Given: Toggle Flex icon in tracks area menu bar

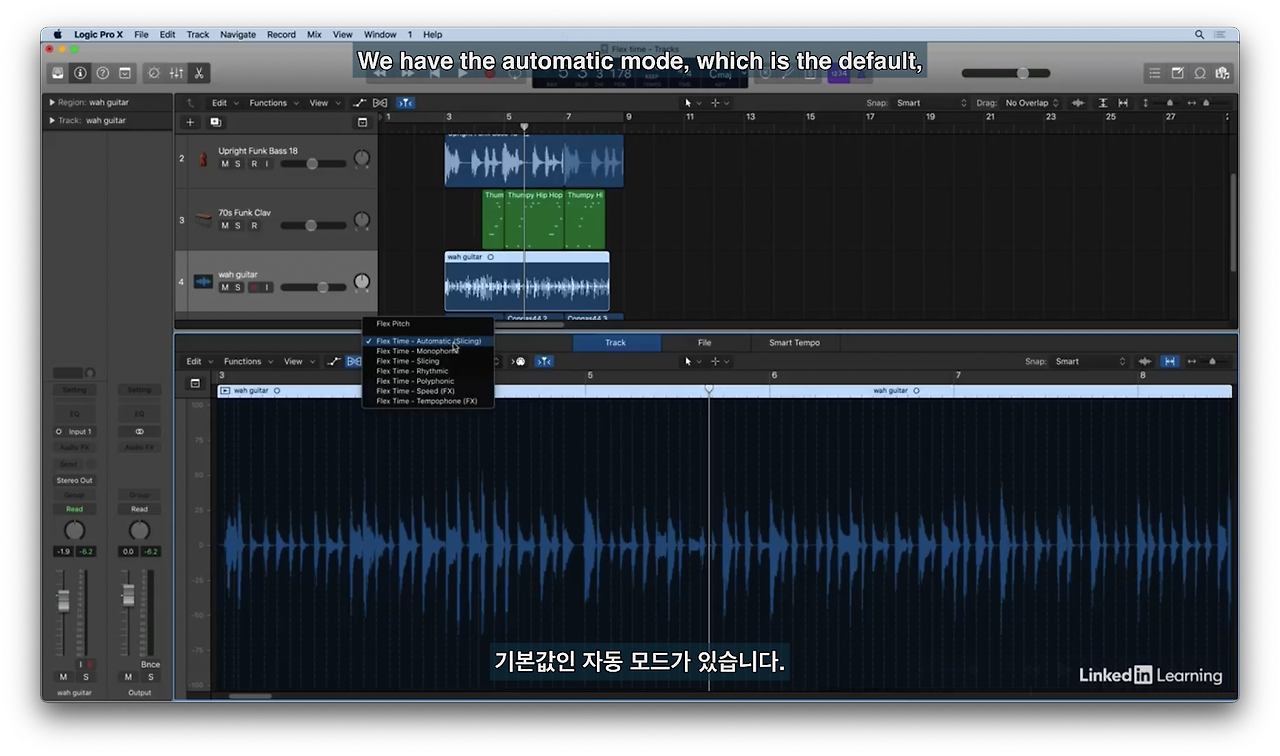Looking at the screenshot, I should tap(380, 103).
